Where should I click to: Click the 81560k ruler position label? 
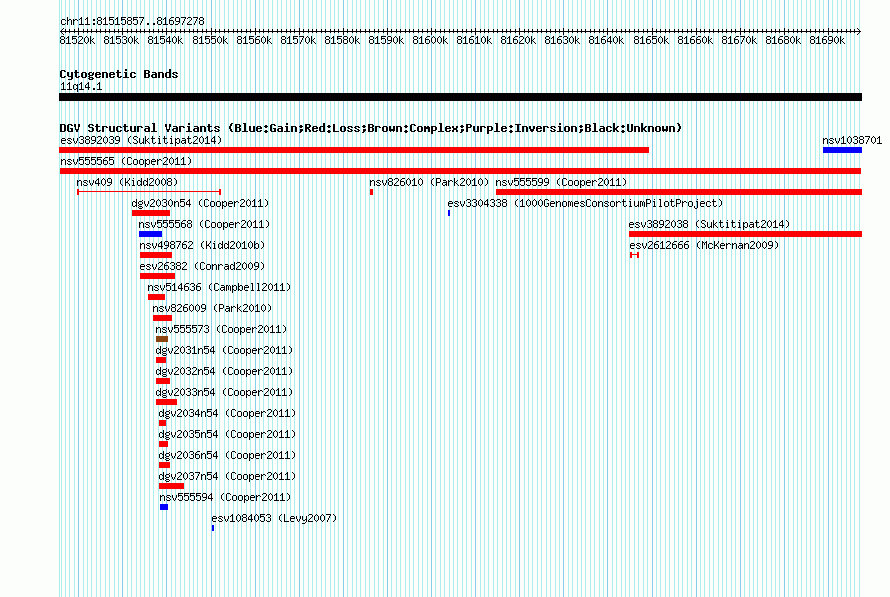(x=254, y=40)
